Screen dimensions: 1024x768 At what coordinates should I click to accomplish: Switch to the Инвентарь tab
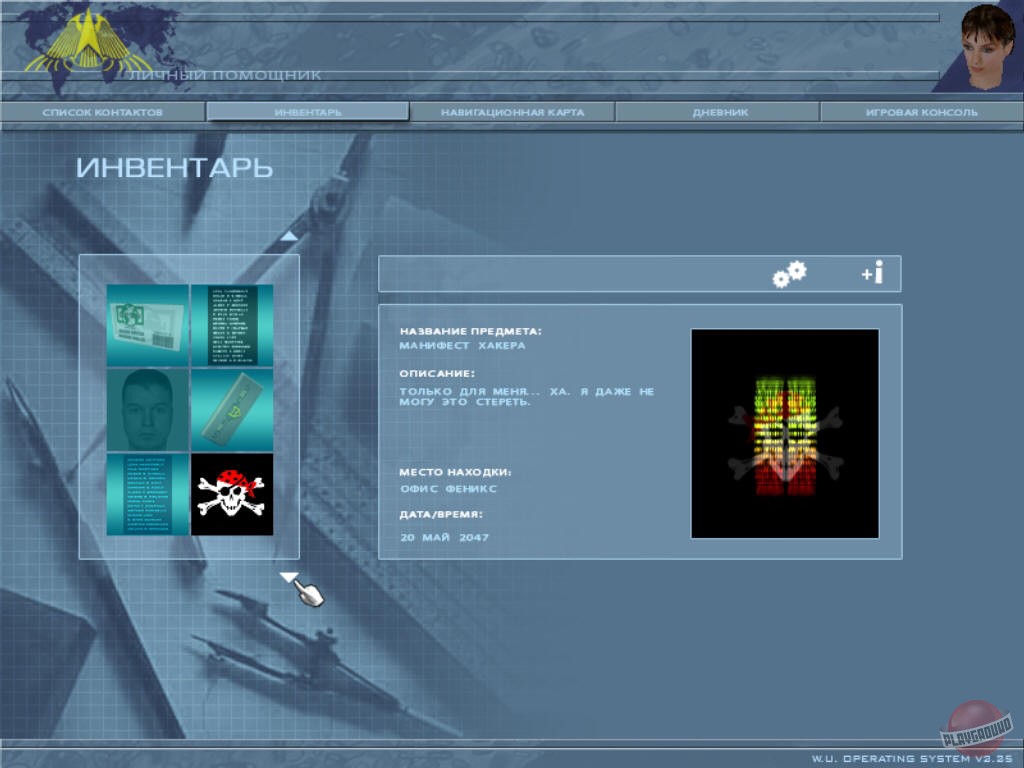(308, 112)
